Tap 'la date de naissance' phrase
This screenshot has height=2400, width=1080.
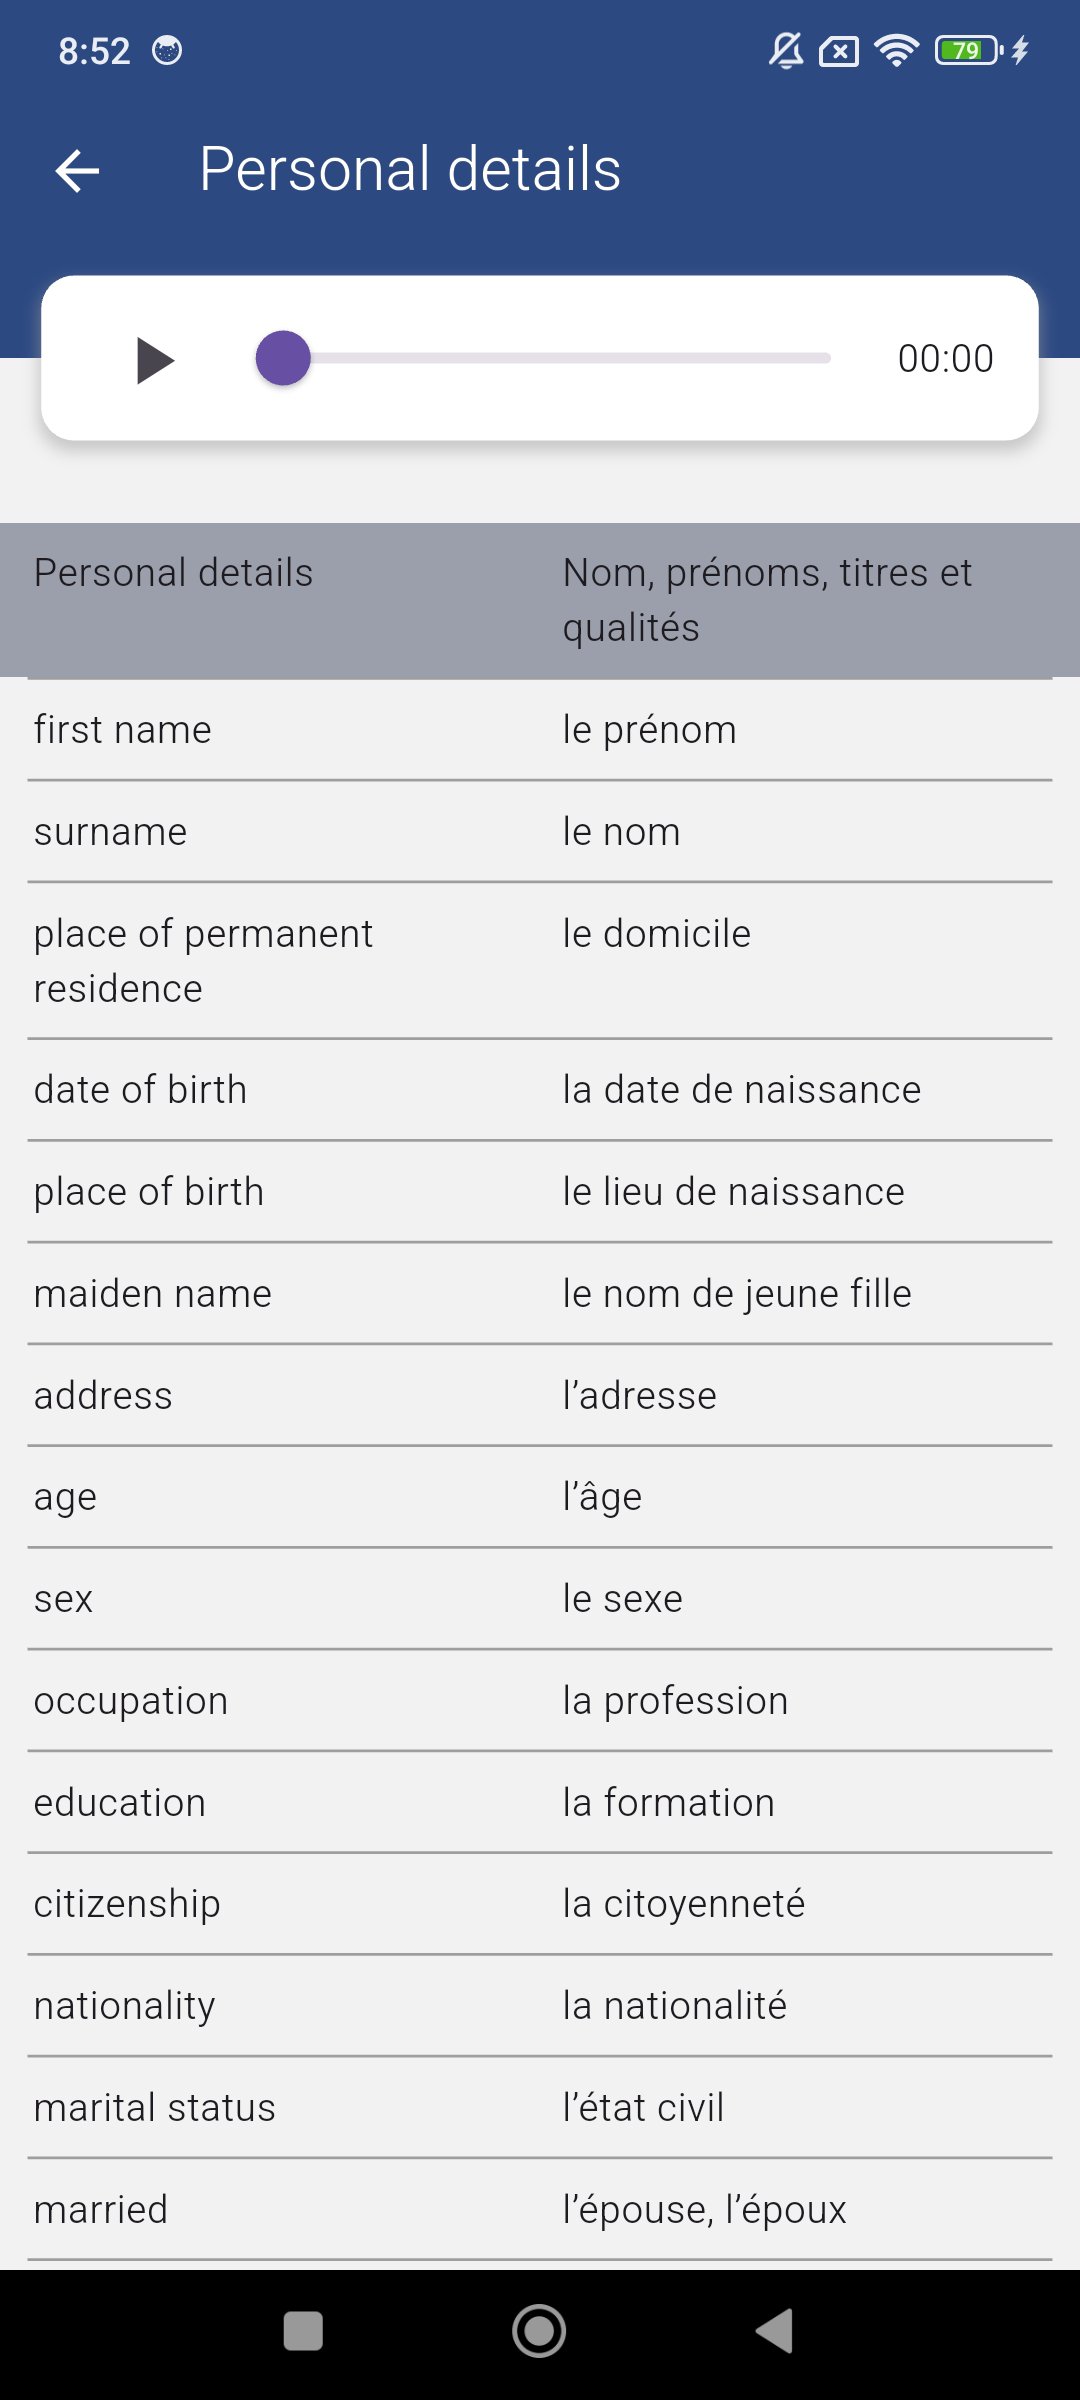[741, 1090]
